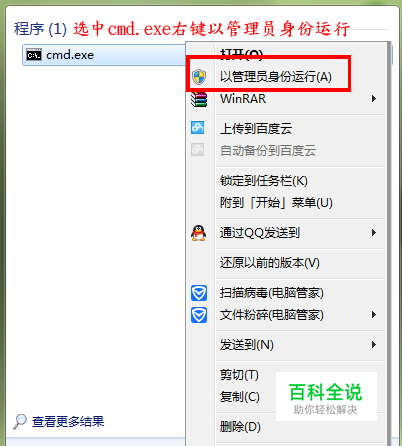Image resolution: width=402 pixels, height=446 pixels.
Task: Click the Baidu cloud upload icon
Action: click(198, 128)
